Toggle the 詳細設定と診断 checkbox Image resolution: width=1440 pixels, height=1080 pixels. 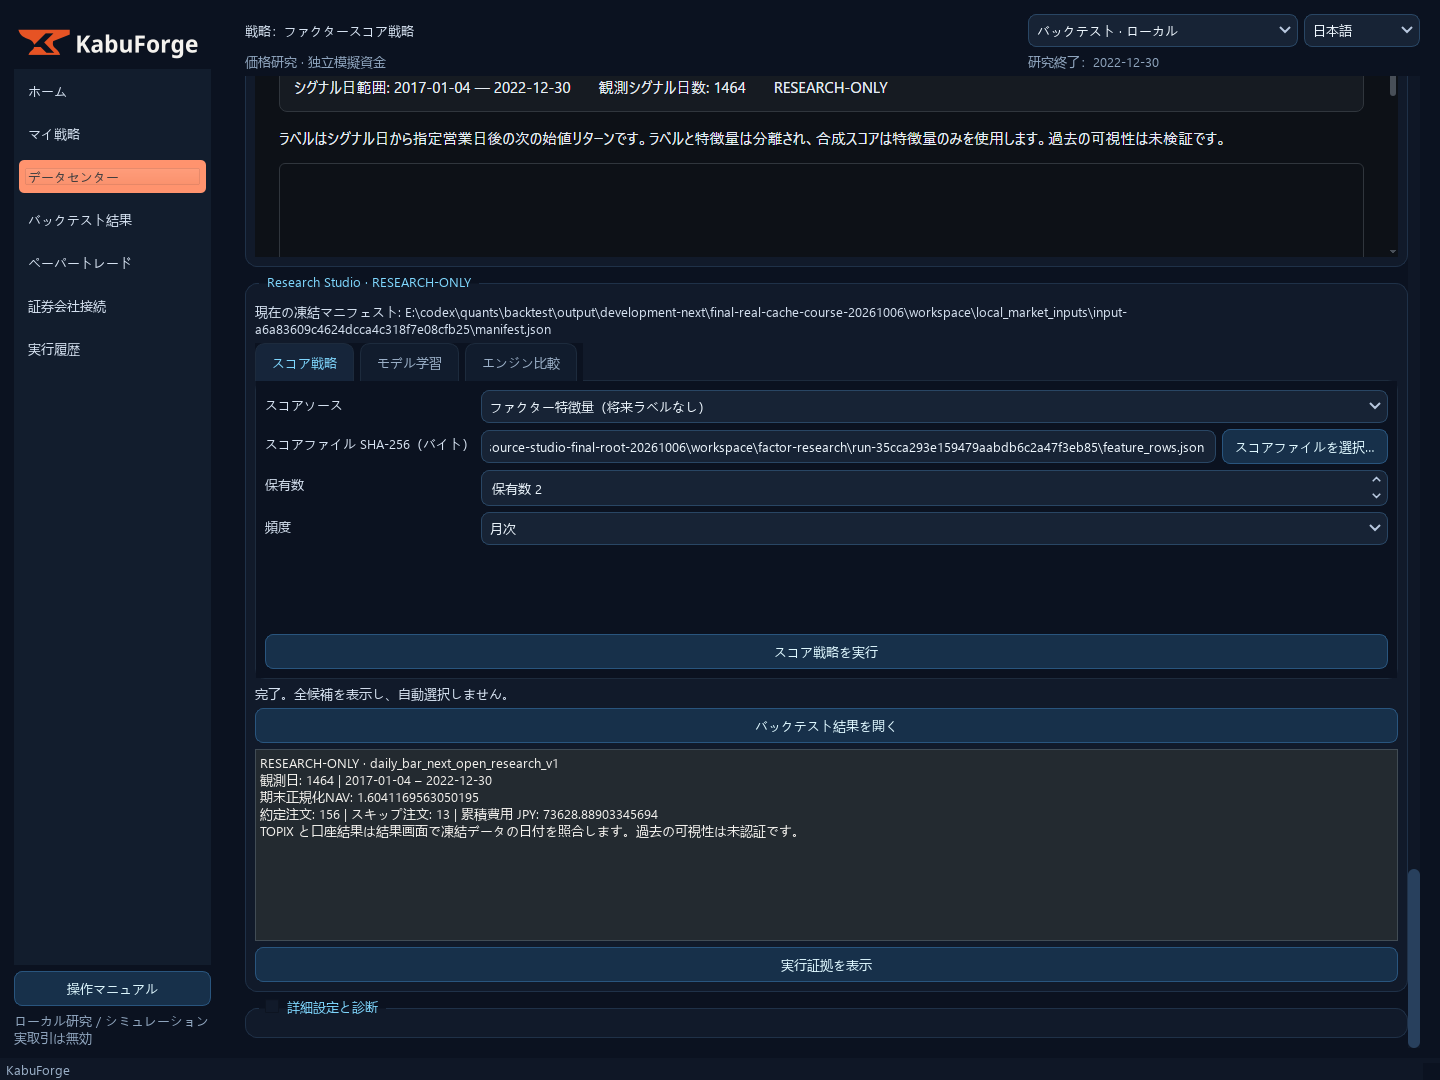272,1007
